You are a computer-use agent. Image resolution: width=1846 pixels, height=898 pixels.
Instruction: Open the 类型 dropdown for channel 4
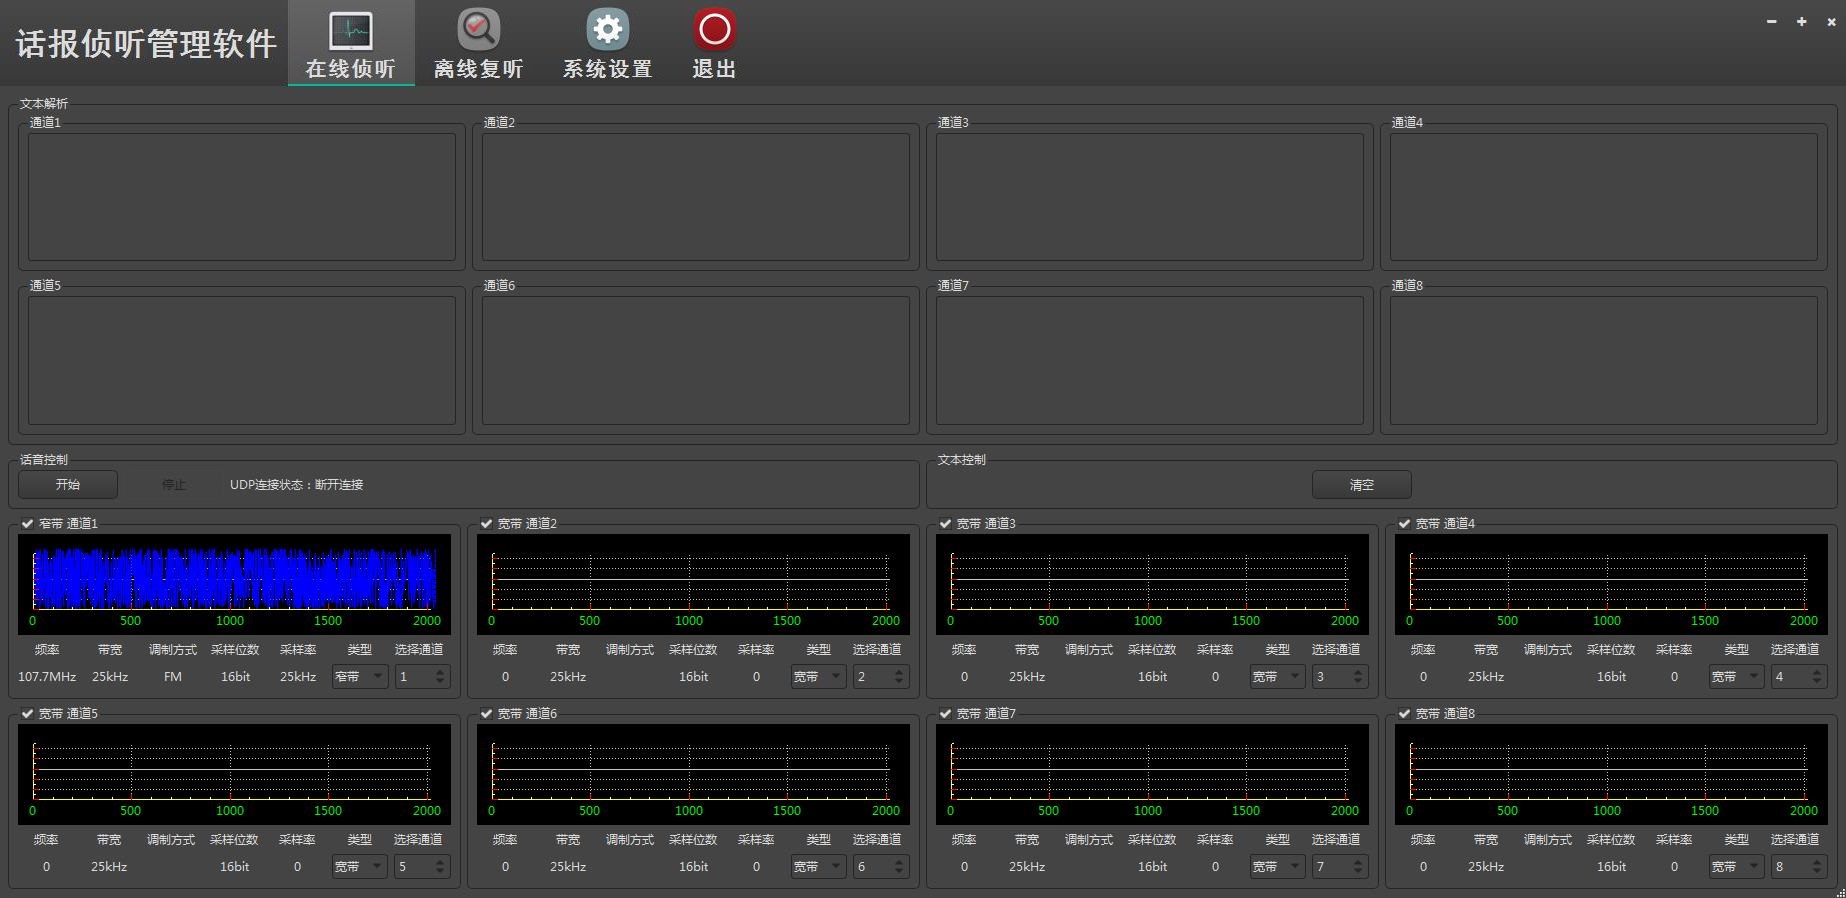point(1737,677)
